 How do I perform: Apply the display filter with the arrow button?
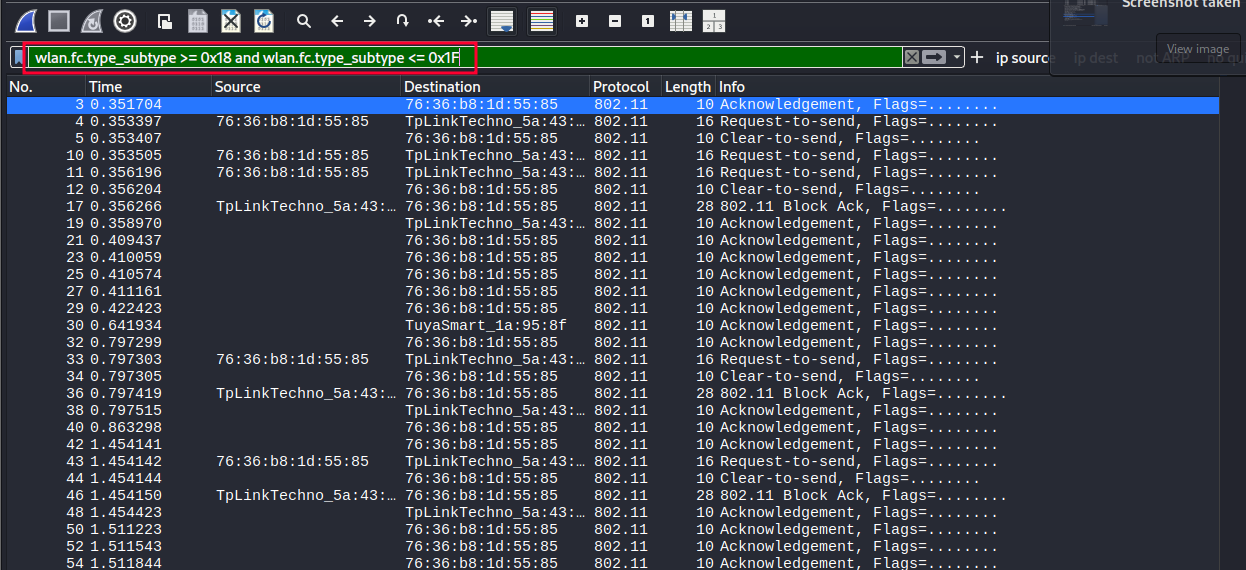934,58
